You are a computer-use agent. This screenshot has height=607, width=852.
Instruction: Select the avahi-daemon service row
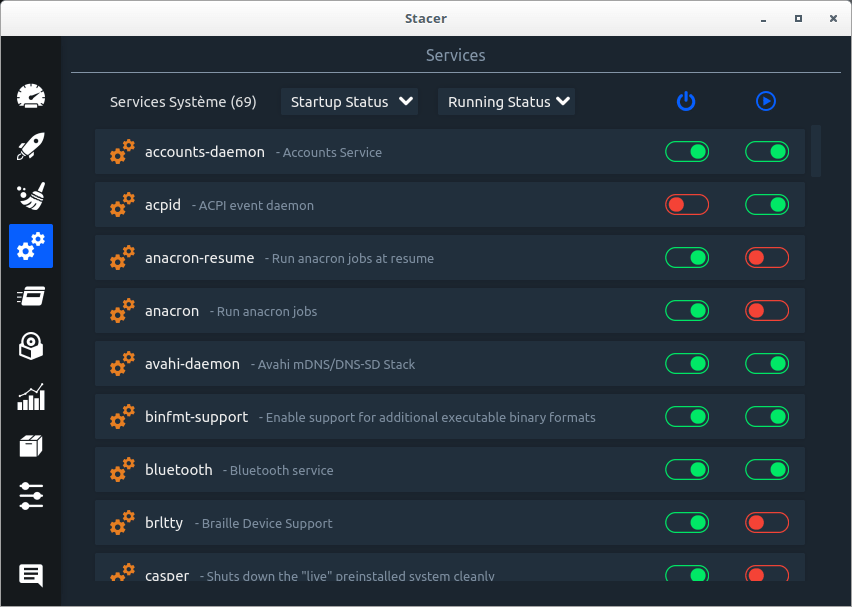click(400, 364)
